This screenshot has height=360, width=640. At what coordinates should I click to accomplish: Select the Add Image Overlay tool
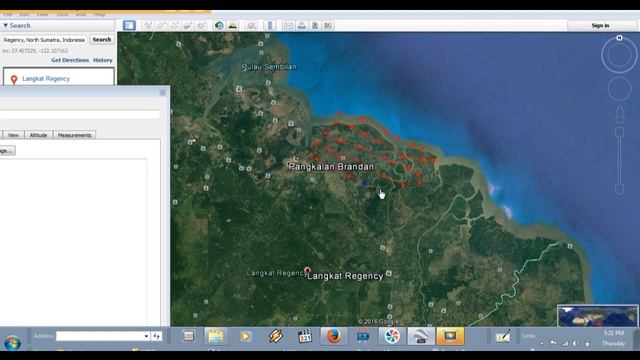coord(187,25)
